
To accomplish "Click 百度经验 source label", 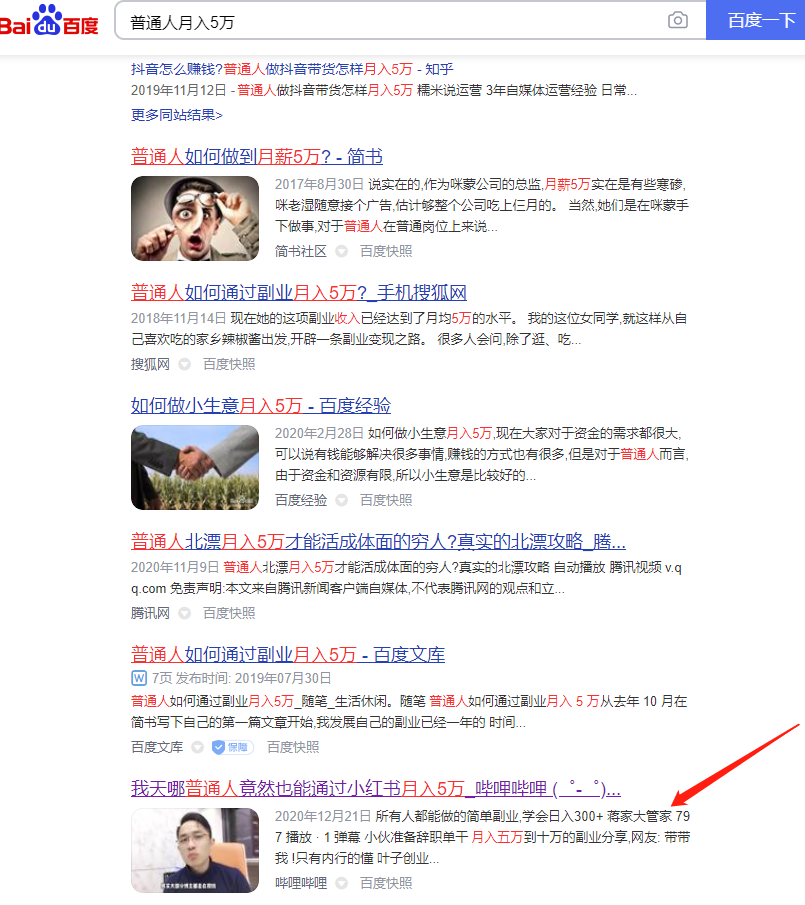I will (301, 500).
